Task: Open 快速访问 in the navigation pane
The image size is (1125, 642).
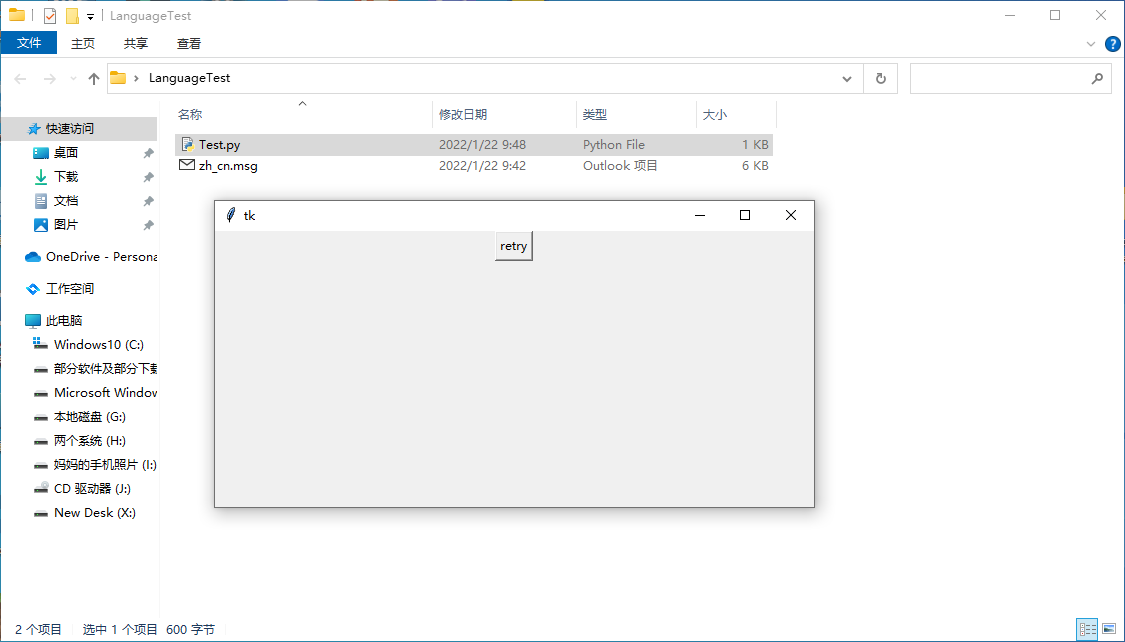Action: click(x=70, y=128)
